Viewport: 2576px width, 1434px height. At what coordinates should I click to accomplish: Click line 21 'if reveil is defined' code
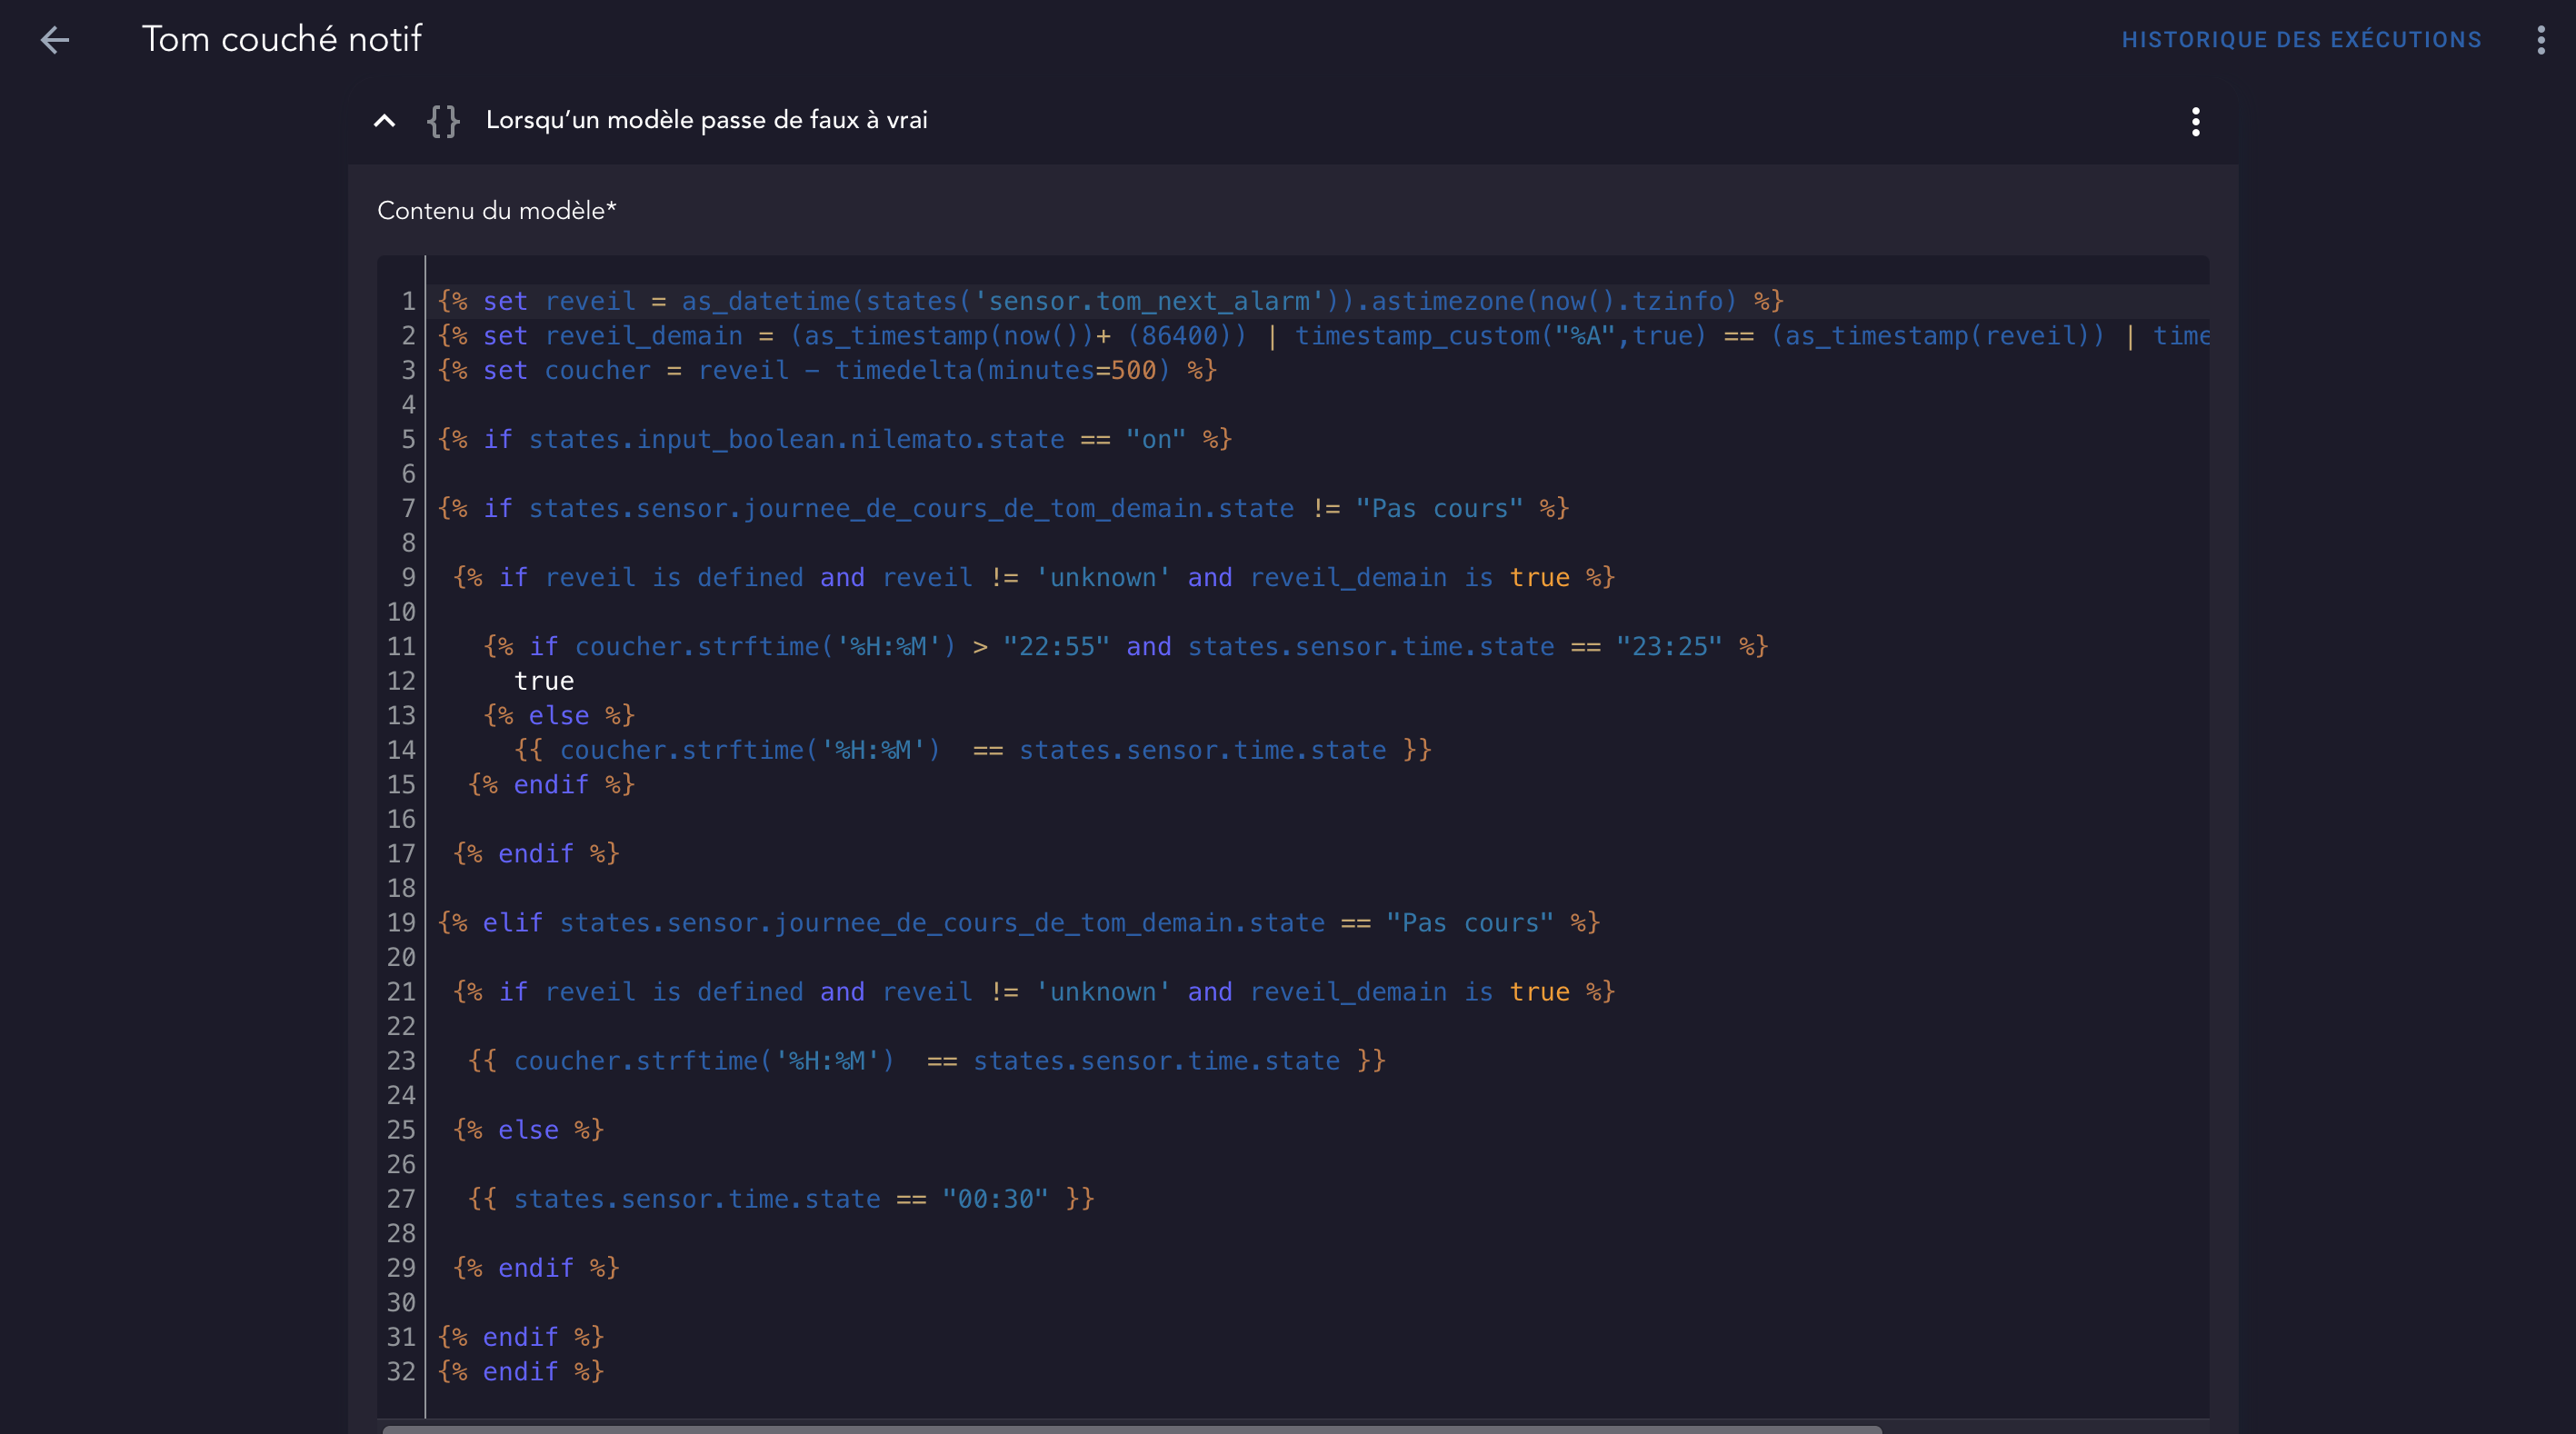coord(1034,991)
